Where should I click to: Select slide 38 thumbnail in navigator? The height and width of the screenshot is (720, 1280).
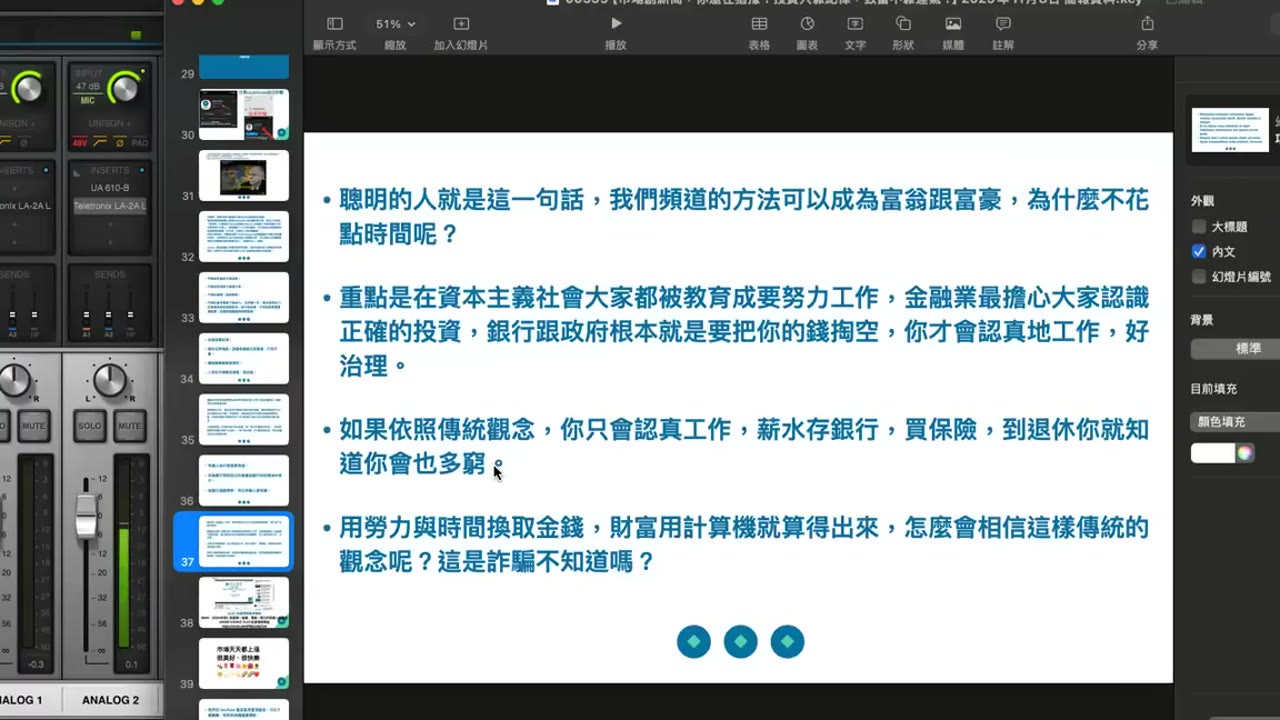click(244, 602)
